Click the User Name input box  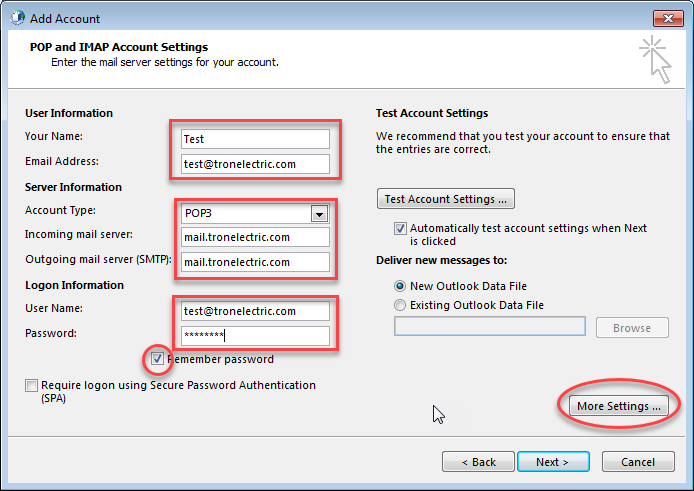point(254,311)
